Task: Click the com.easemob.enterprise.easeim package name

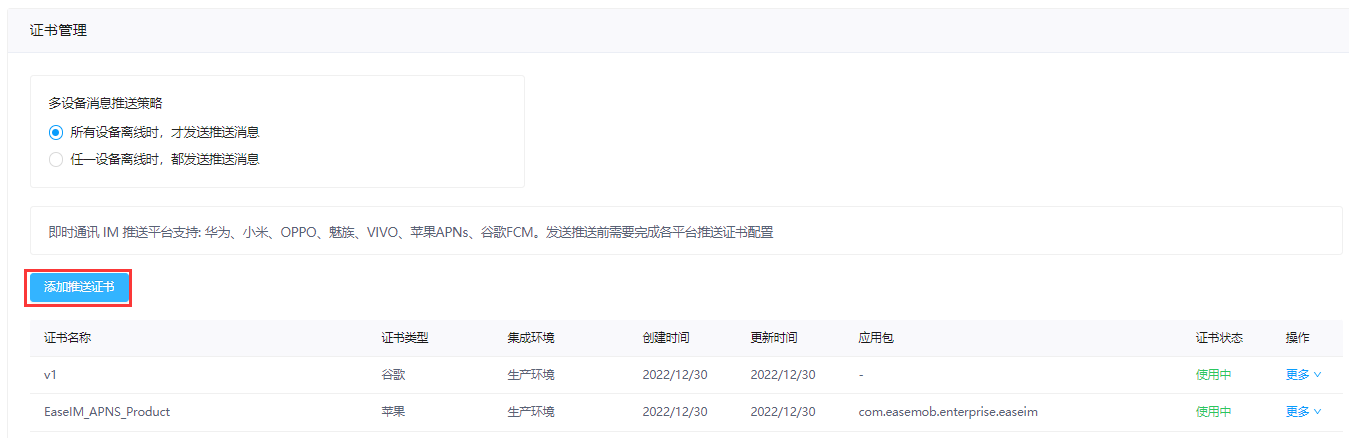Action: [948, 411]
